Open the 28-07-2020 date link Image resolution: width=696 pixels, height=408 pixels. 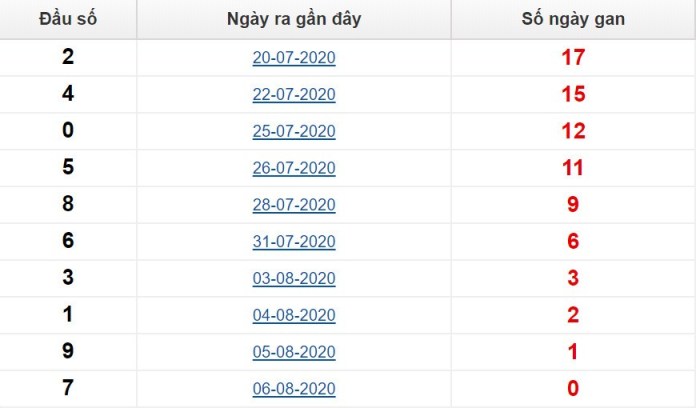click(x=294, y=205)
